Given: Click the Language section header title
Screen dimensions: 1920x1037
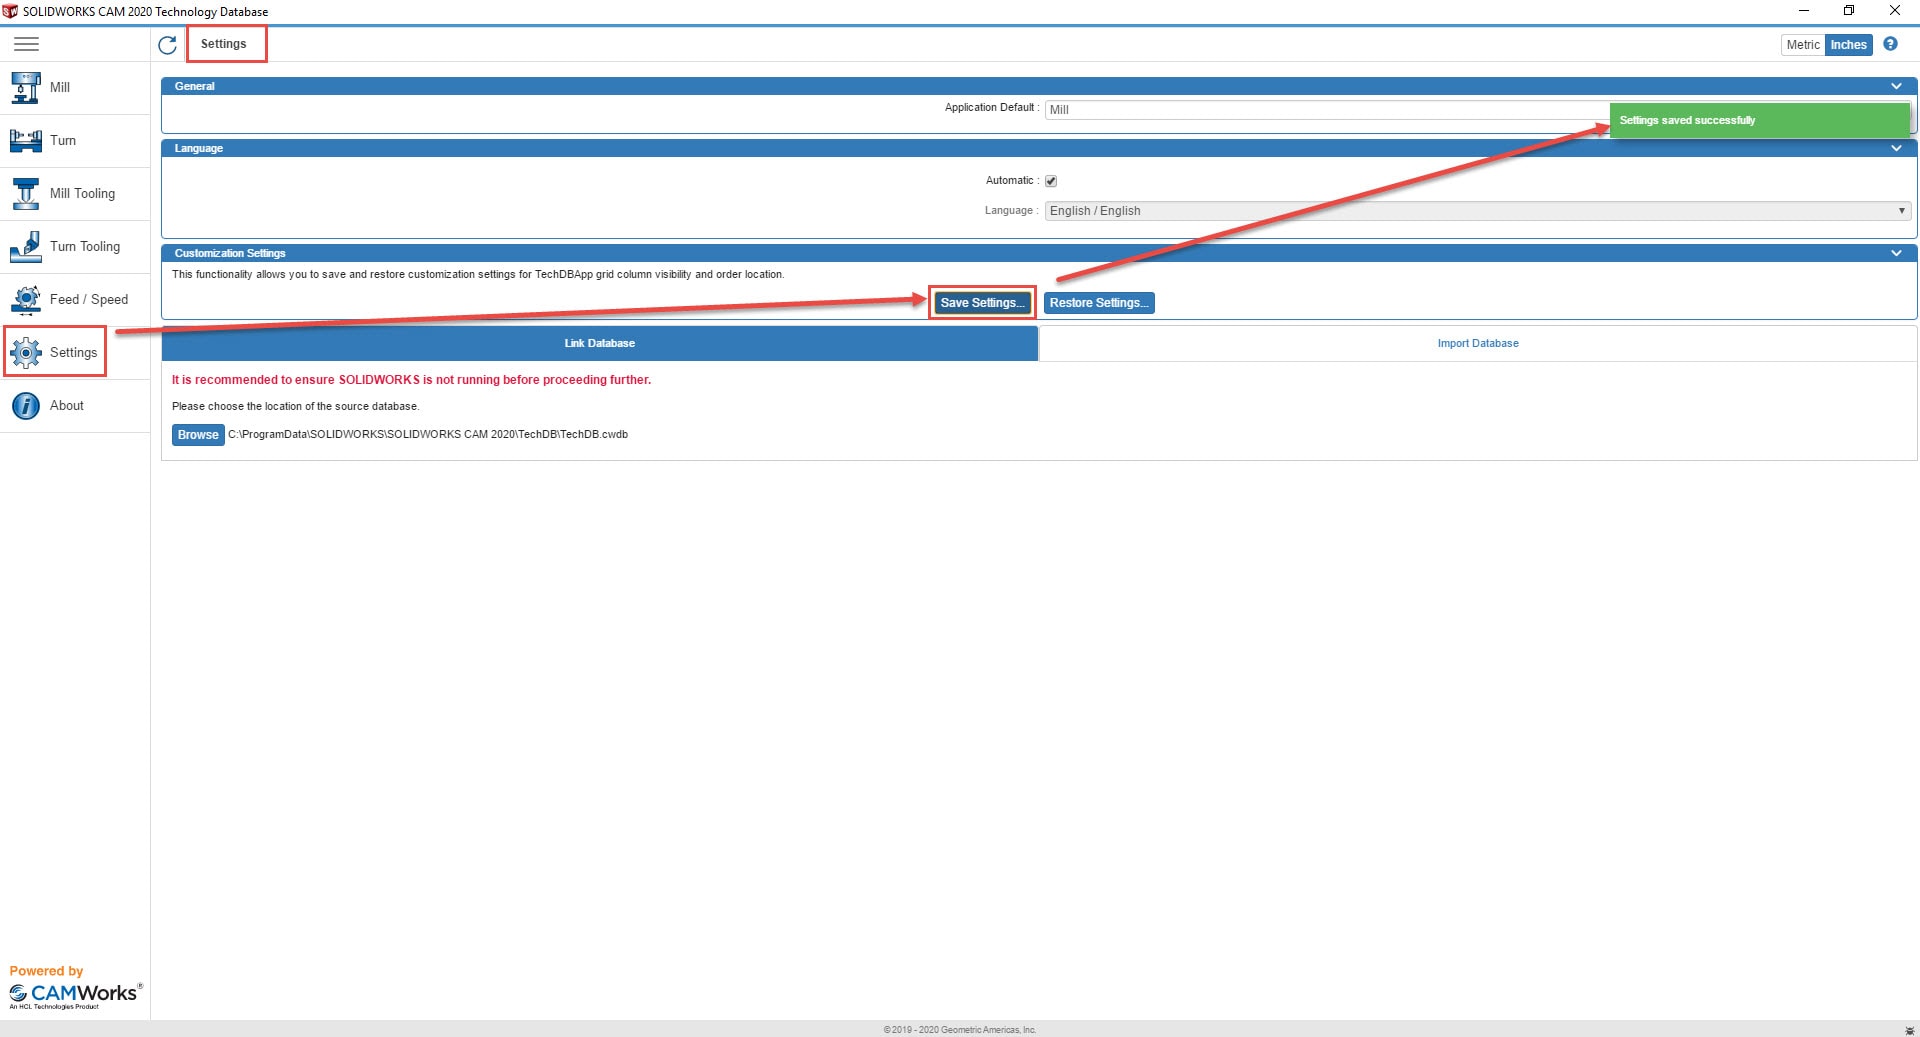Looking at the screenshot, I should (199, 148).
